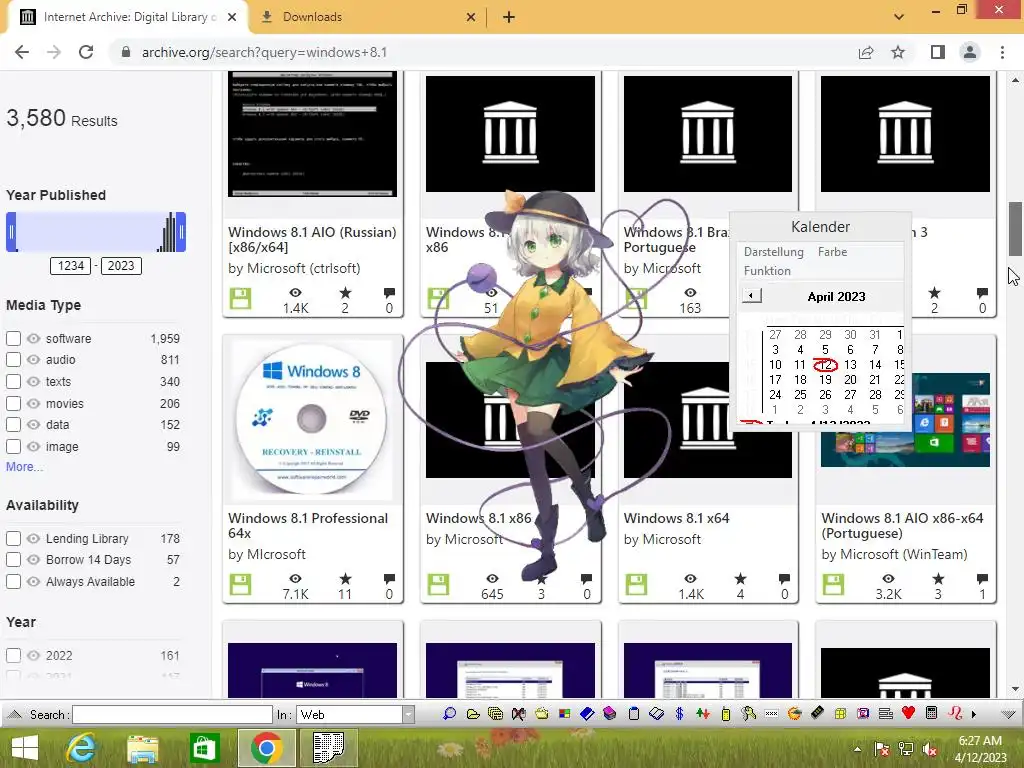Bookmark this page with the star icon
Image resolution: width=1024 pixels, height=768 pixels.
coord(898,52)
